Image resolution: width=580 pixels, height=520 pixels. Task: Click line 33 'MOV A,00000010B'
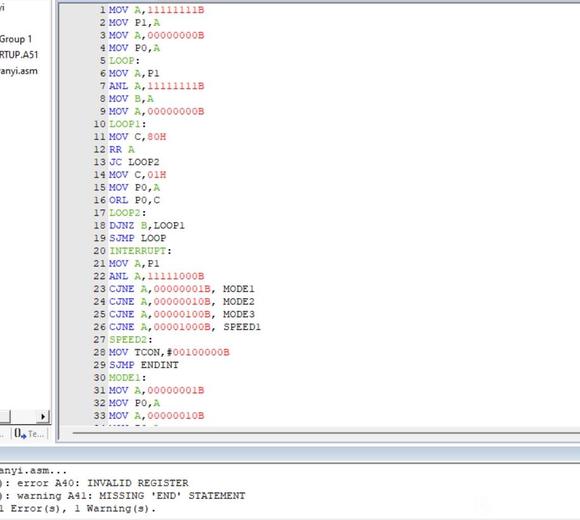[156, 416]
